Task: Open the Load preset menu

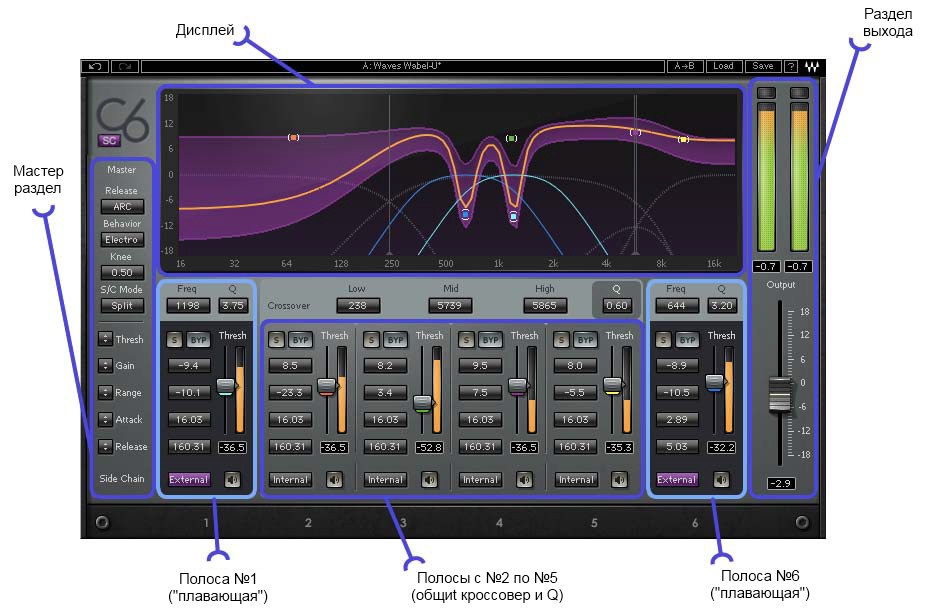Action: tap(723, 67)
